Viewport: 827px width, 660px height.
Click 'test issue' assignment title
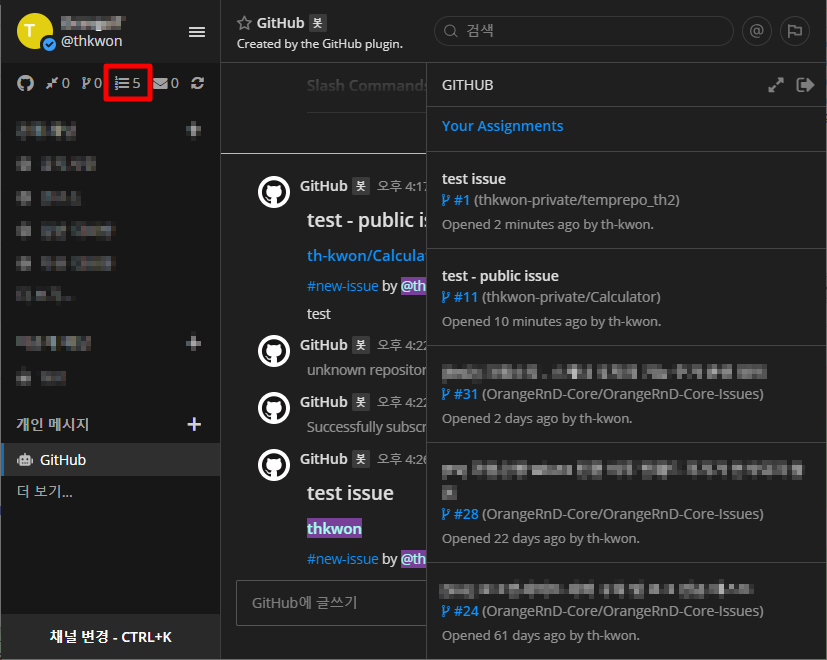(474, 179)
